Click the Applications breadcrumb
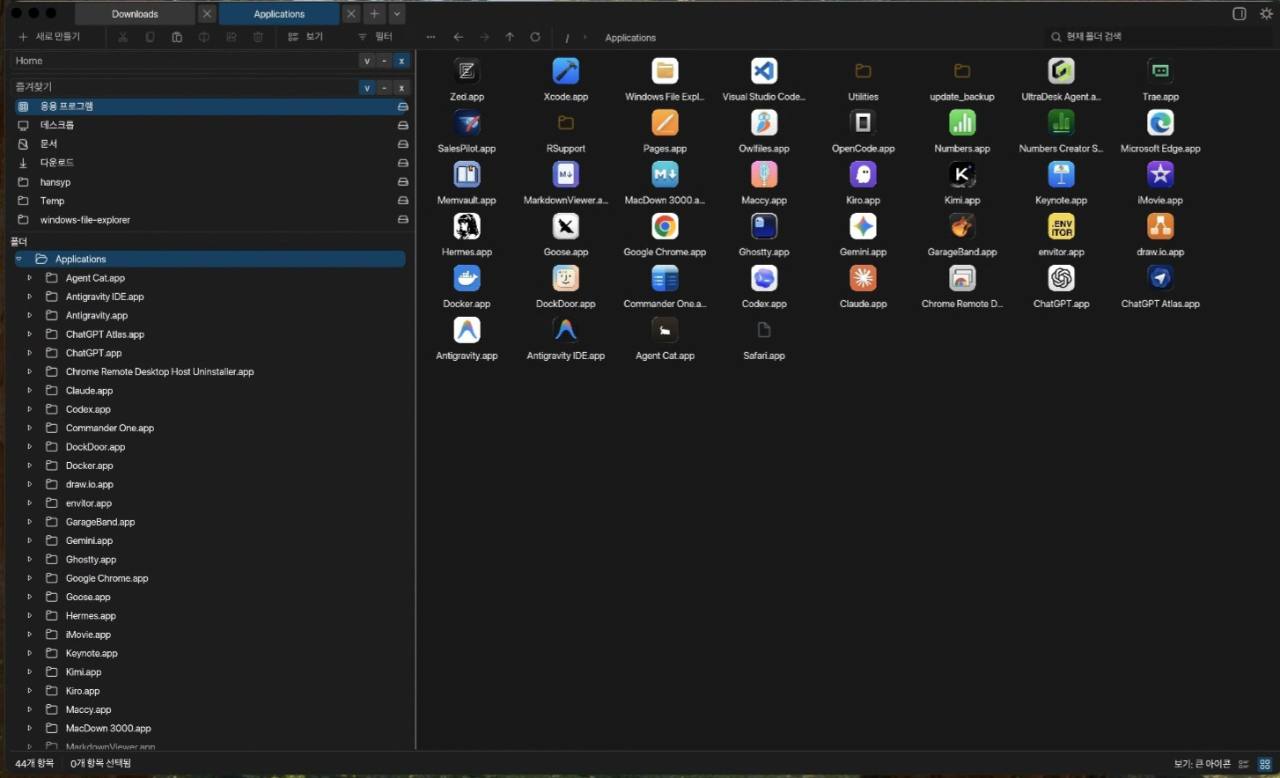The height and width of the screenshot is (778, 1280). click(x=631, y=38)
